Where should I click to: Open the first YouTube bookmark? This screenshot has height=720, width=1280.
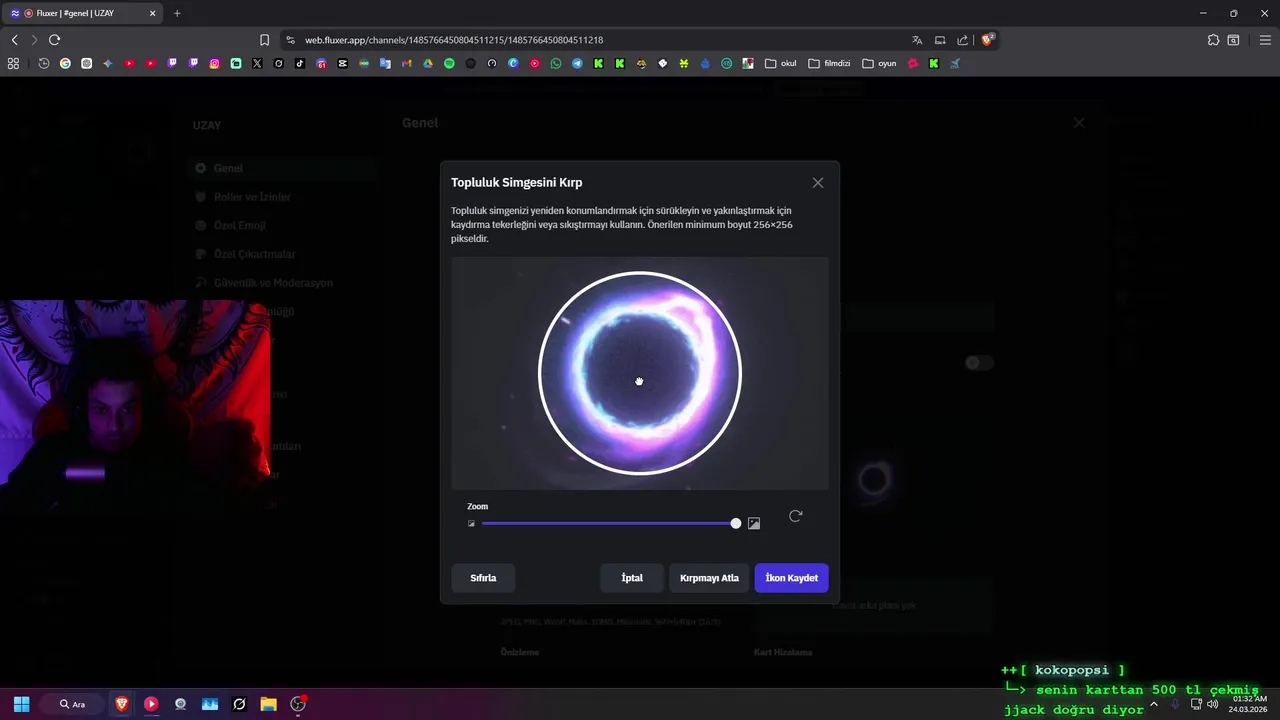tap(129, 63)
